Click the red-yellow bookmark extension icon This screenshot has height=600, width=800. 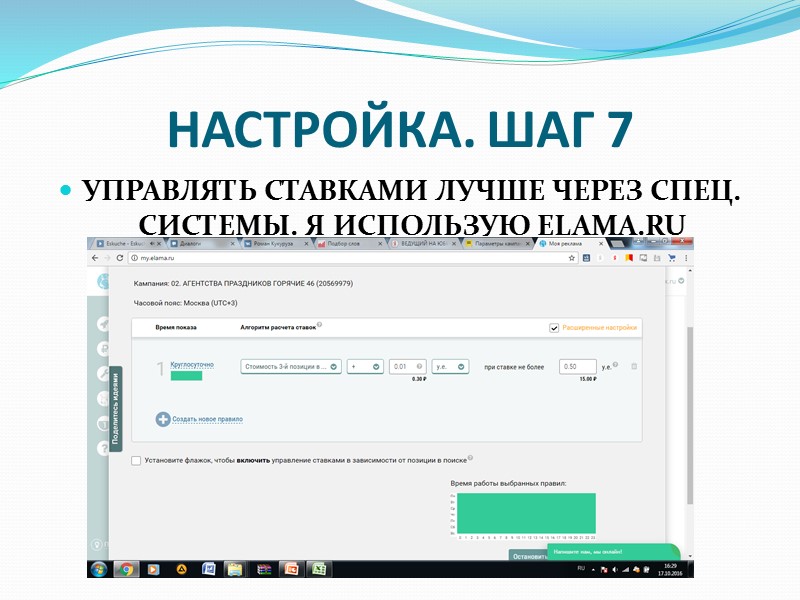pos(629,258)
